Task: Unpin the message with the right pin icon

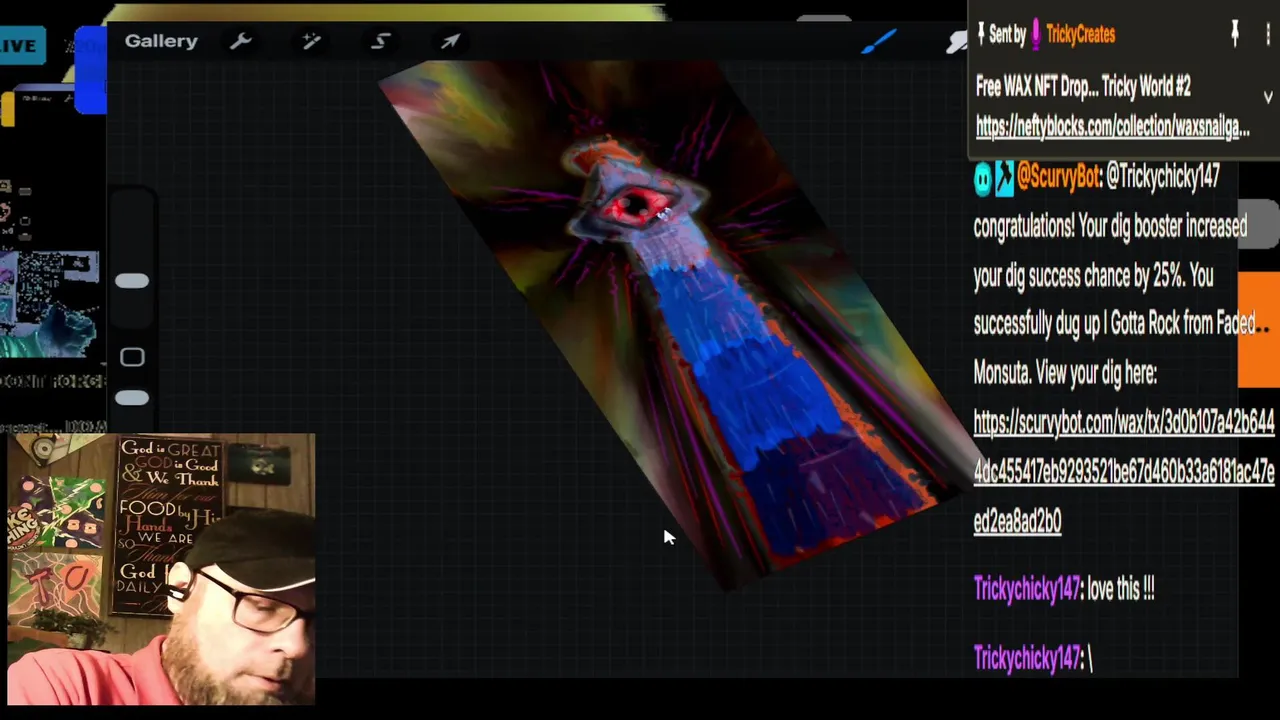Action: 1235,34
